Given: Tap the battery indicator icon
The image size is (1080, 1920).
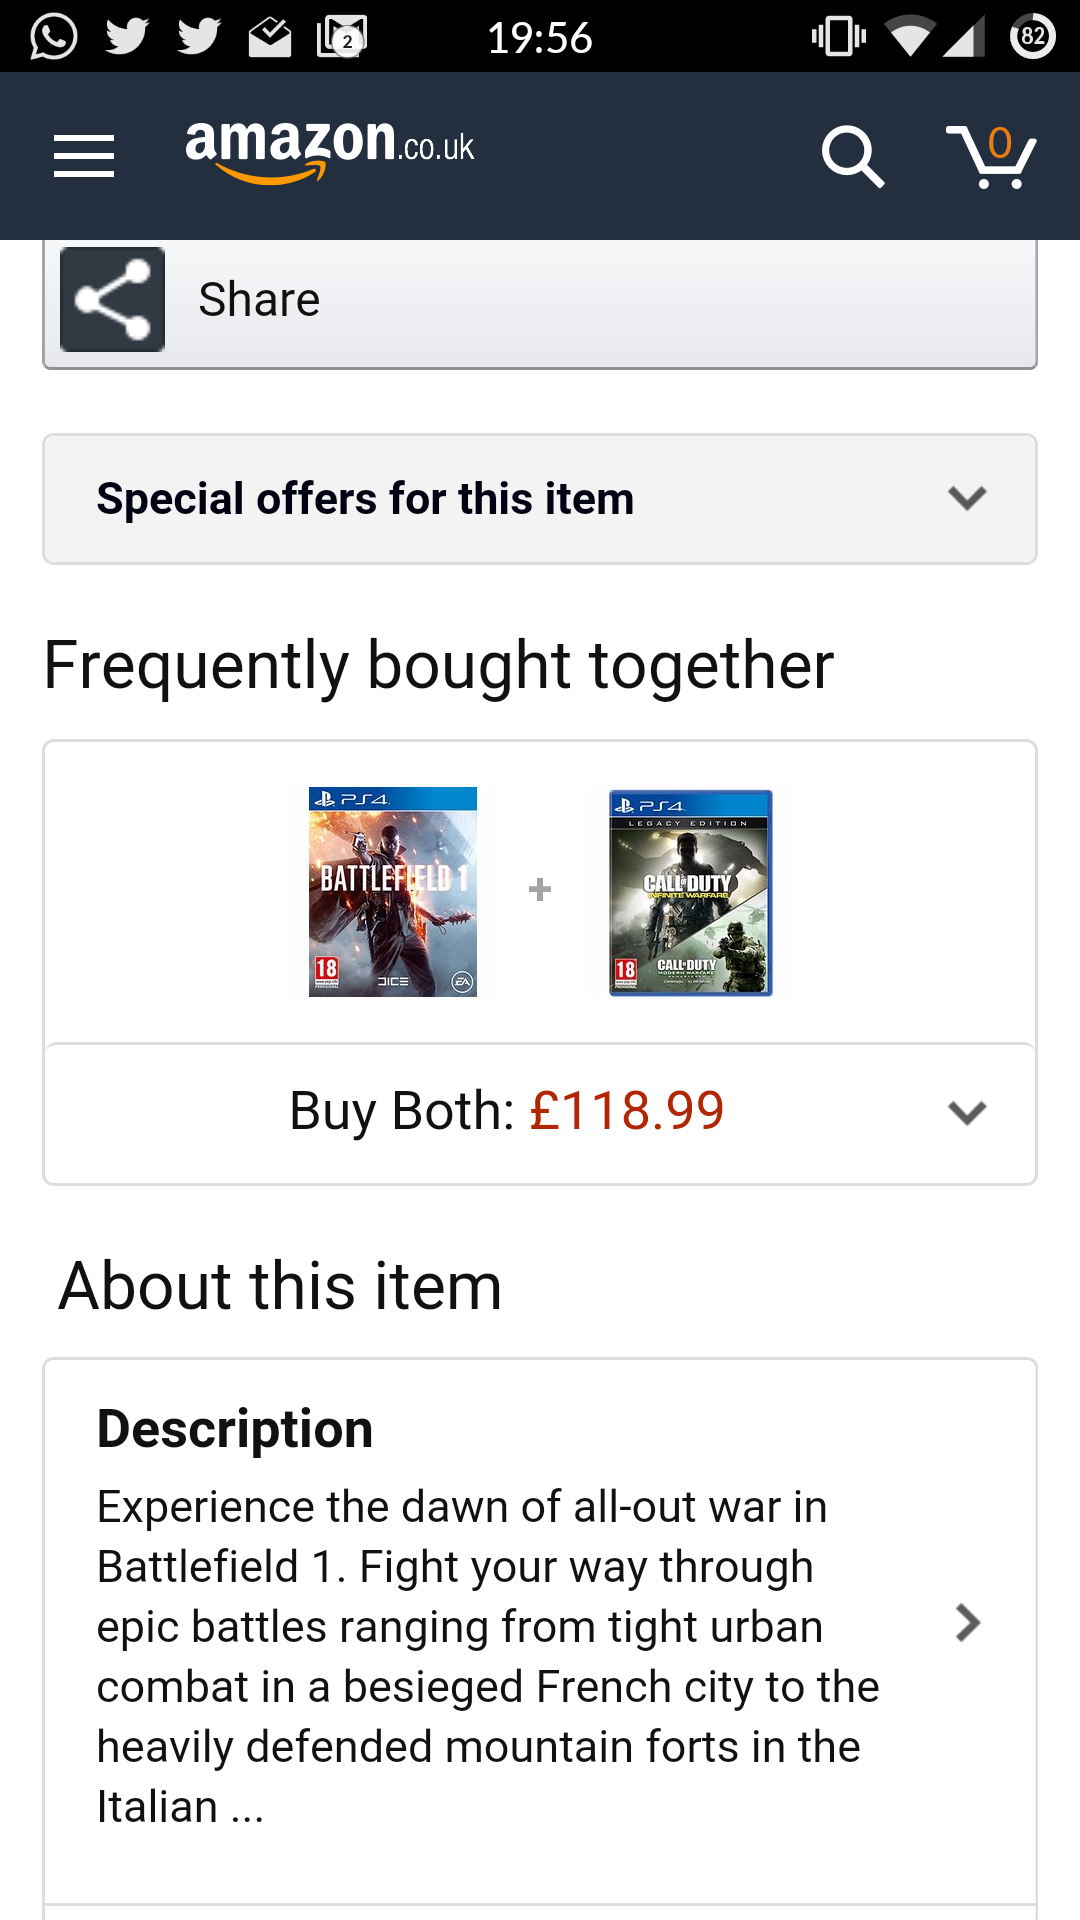Looking at the screenshot, I should pos(1033,37).
